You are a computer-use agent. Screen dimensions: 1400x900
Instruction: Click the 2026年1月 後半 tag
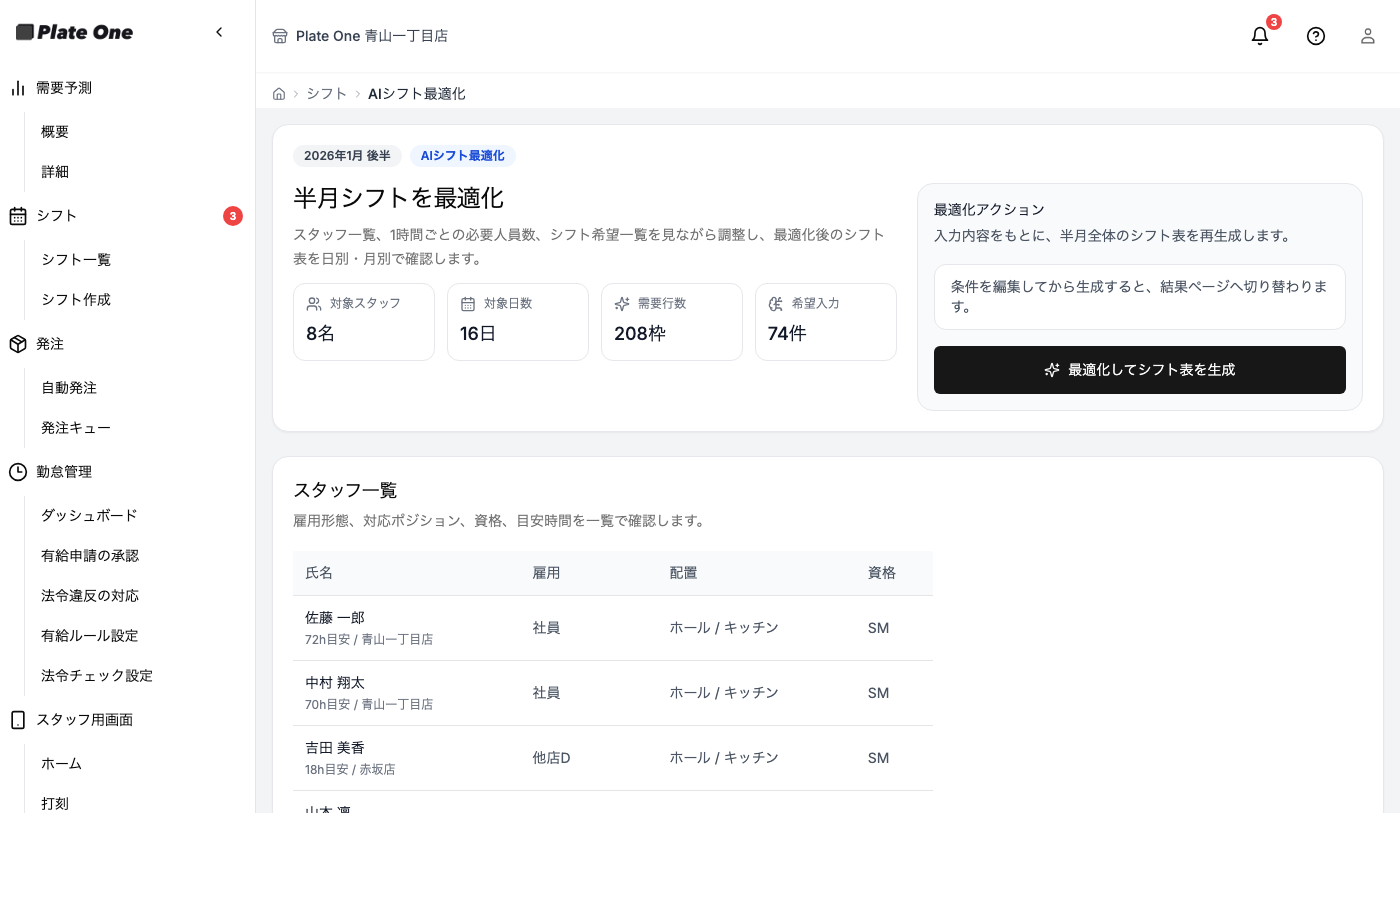(x=347, y=156)
